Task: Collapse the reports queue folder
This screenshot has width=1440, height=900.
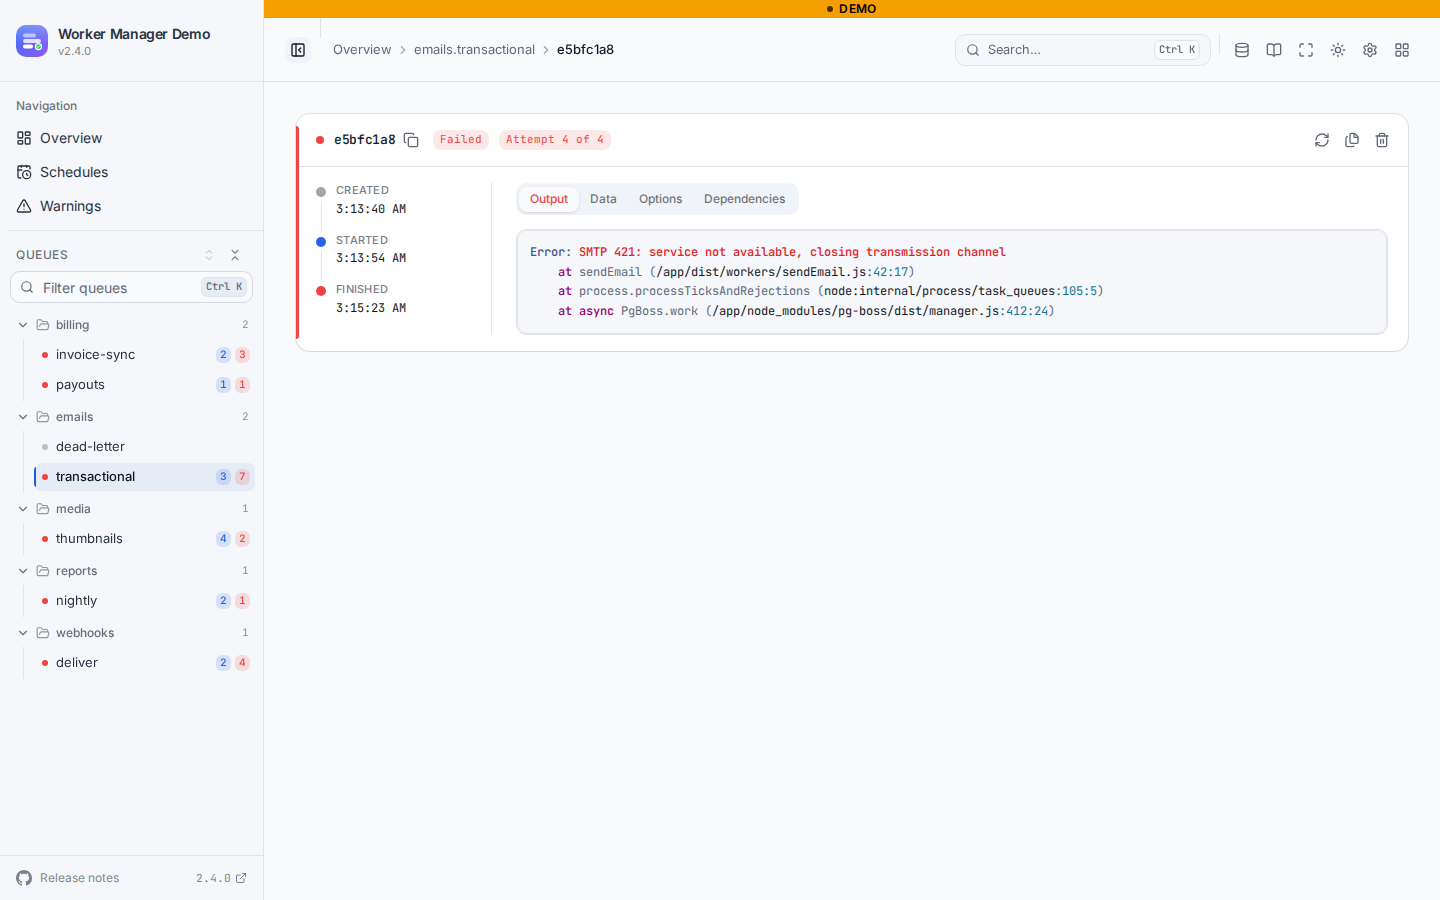Action: 134,571
